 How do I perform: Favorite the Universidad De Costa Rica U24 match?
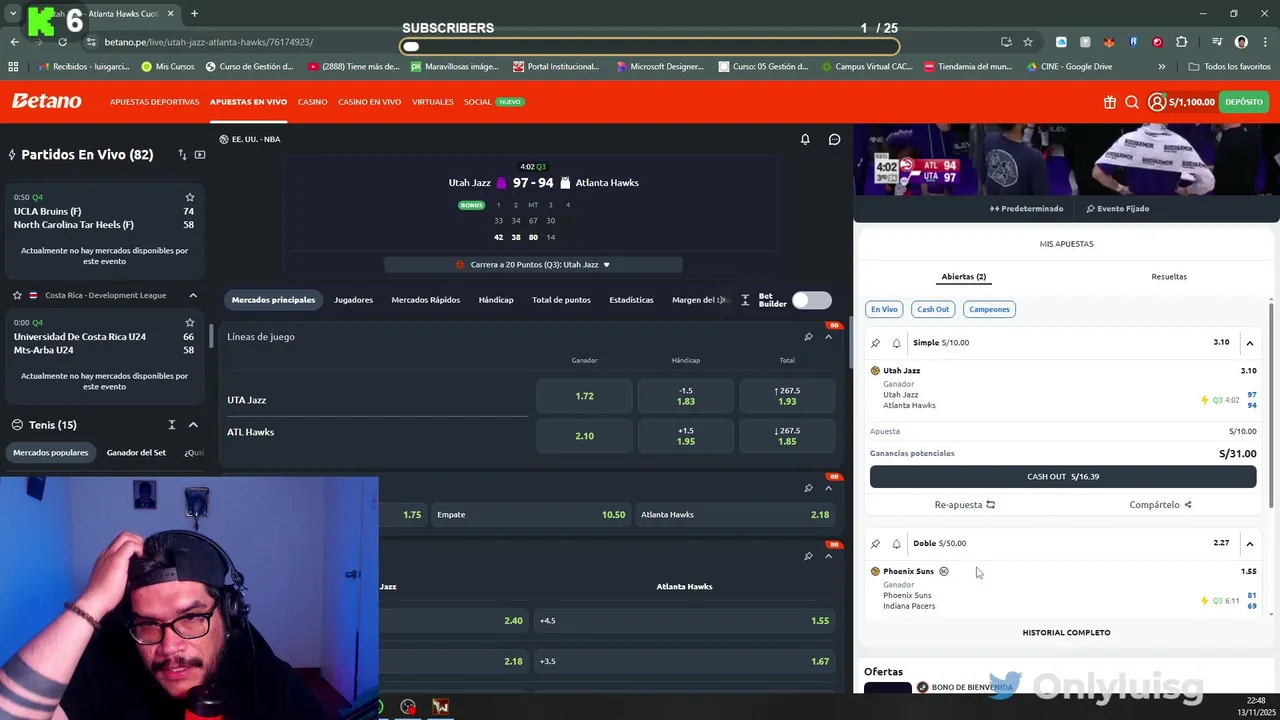pos(189,322)
